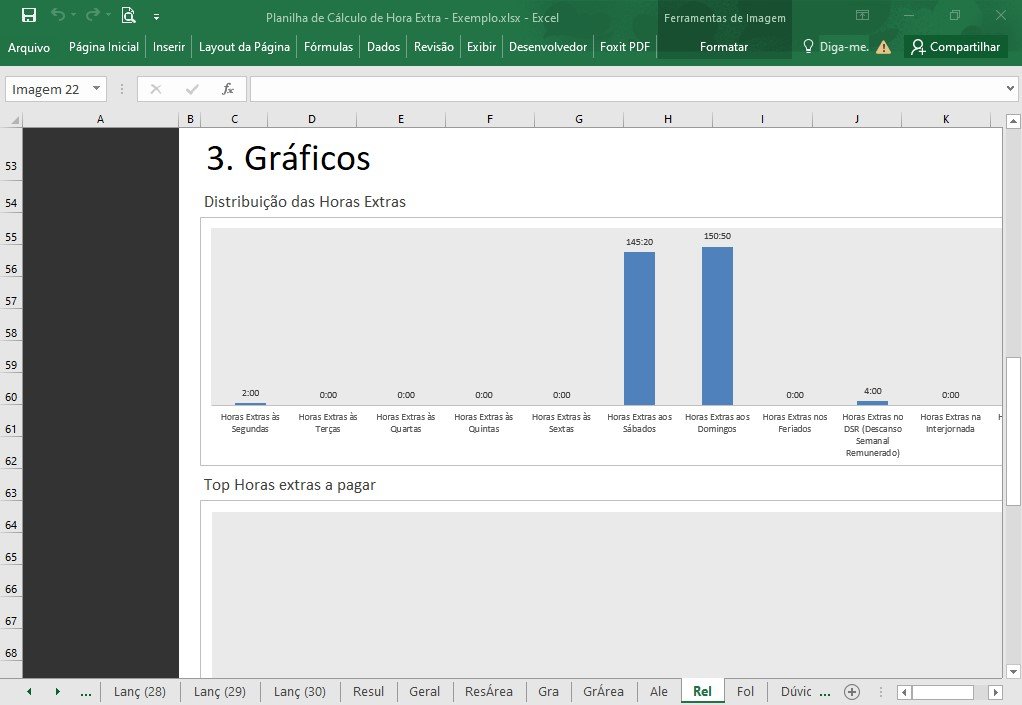Click next sheet navigation arrow
The image size is (1022, 705).
57,691
